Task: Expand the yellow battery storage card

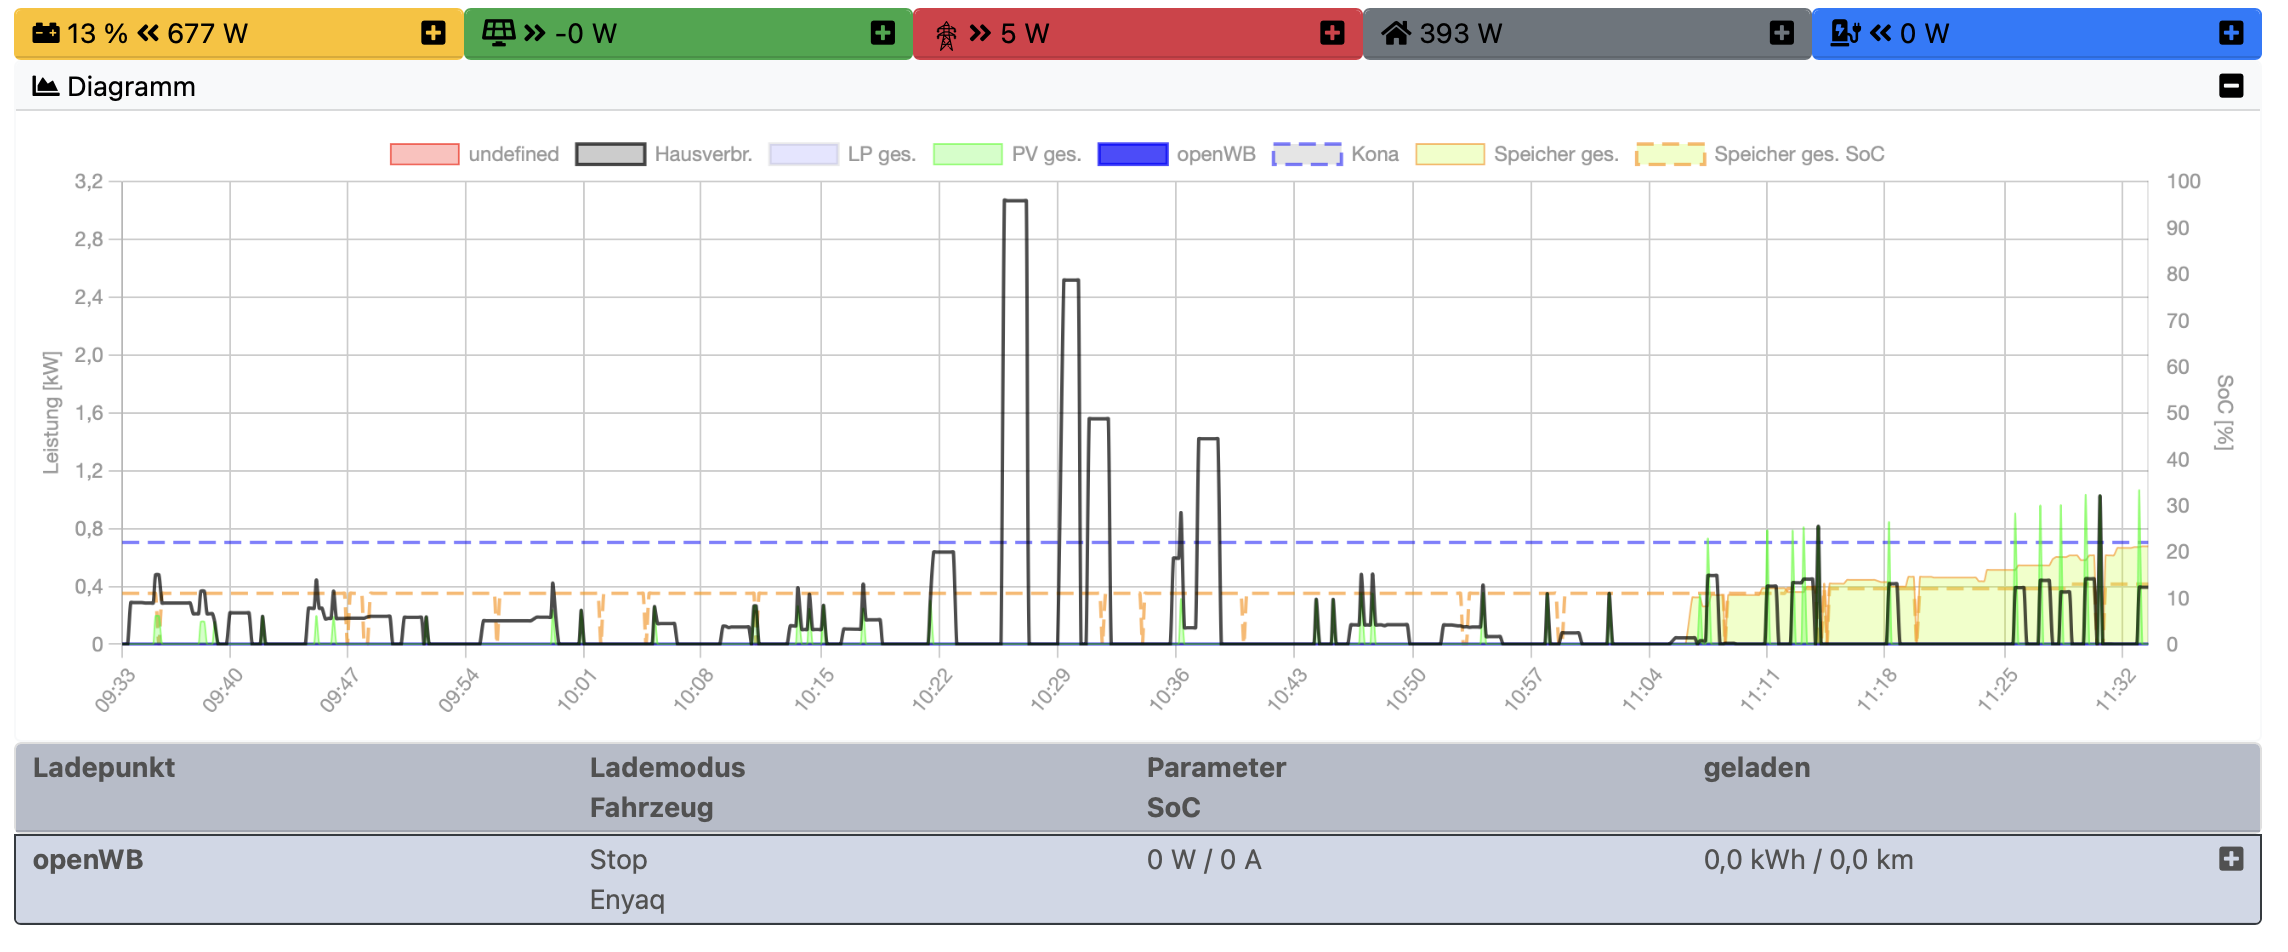Action: [x=433, y=34]
